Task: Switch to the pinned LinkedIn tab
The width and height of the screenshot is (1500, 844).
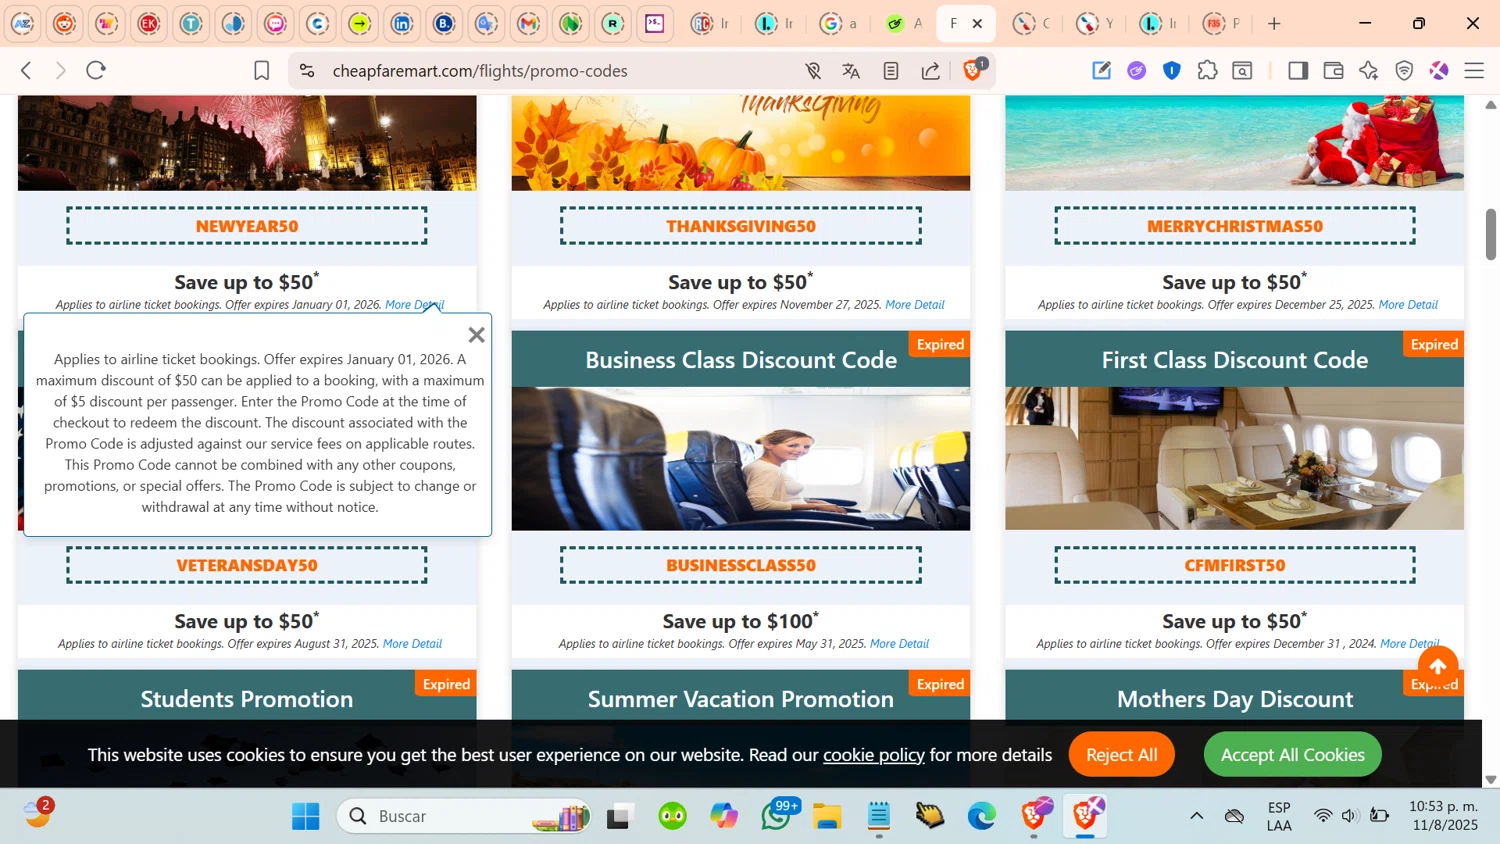Action: (402, 24)
